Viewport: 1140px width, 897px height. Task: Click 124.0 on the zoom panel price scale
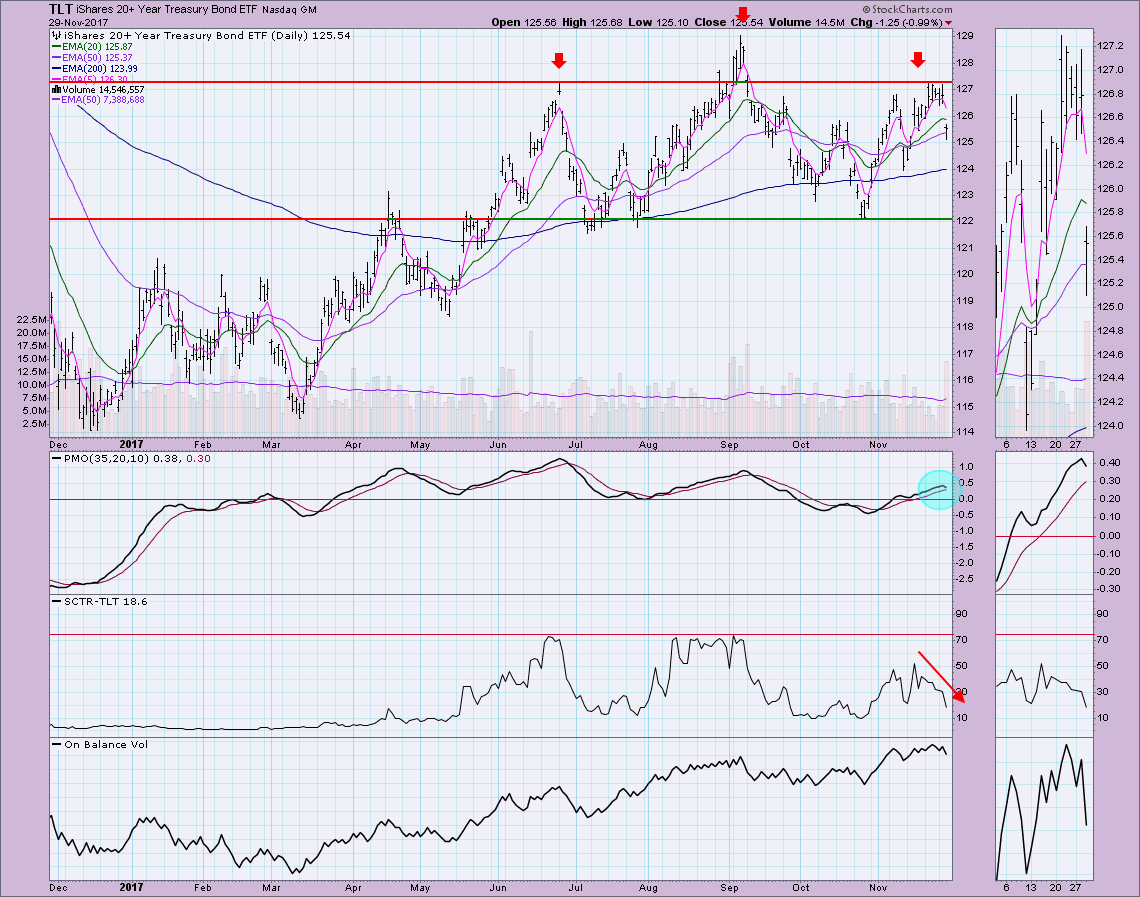point(1110,426)
